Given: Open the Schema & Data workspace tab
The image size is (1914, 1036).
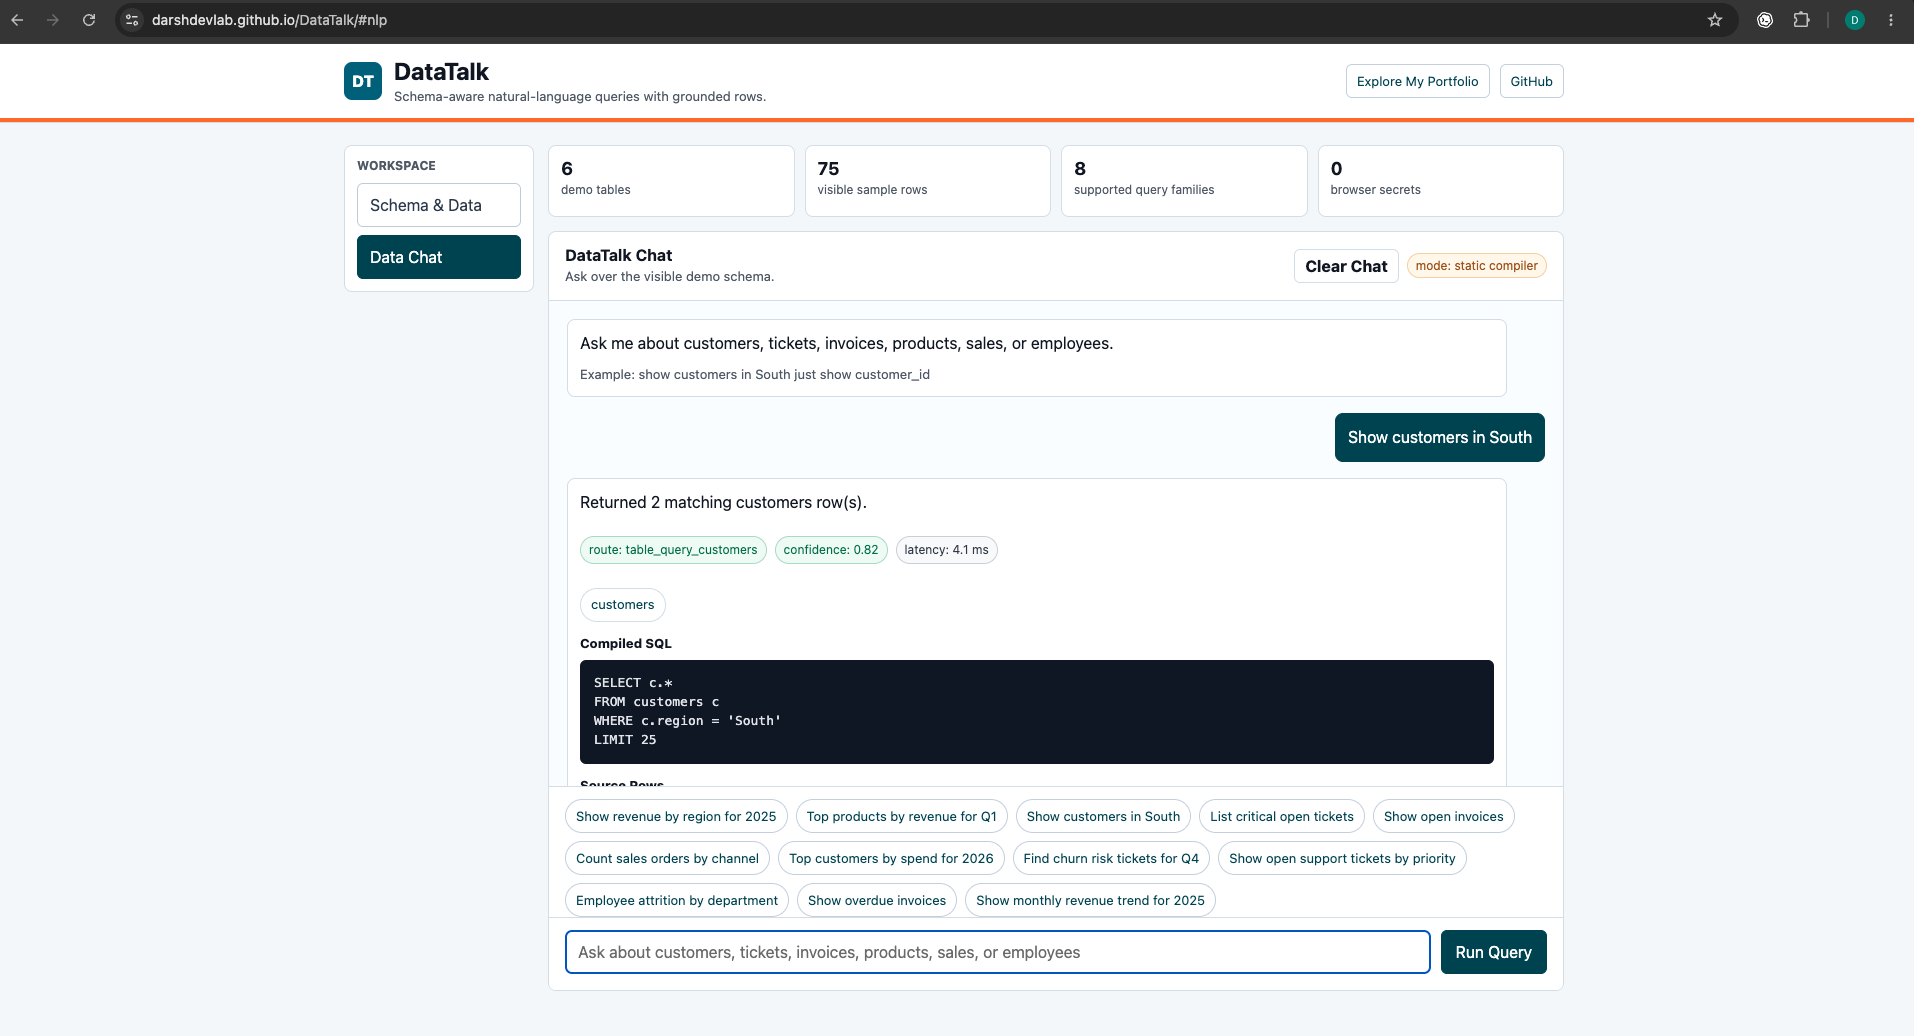Looking at the screenshot, I should (438, 205).
